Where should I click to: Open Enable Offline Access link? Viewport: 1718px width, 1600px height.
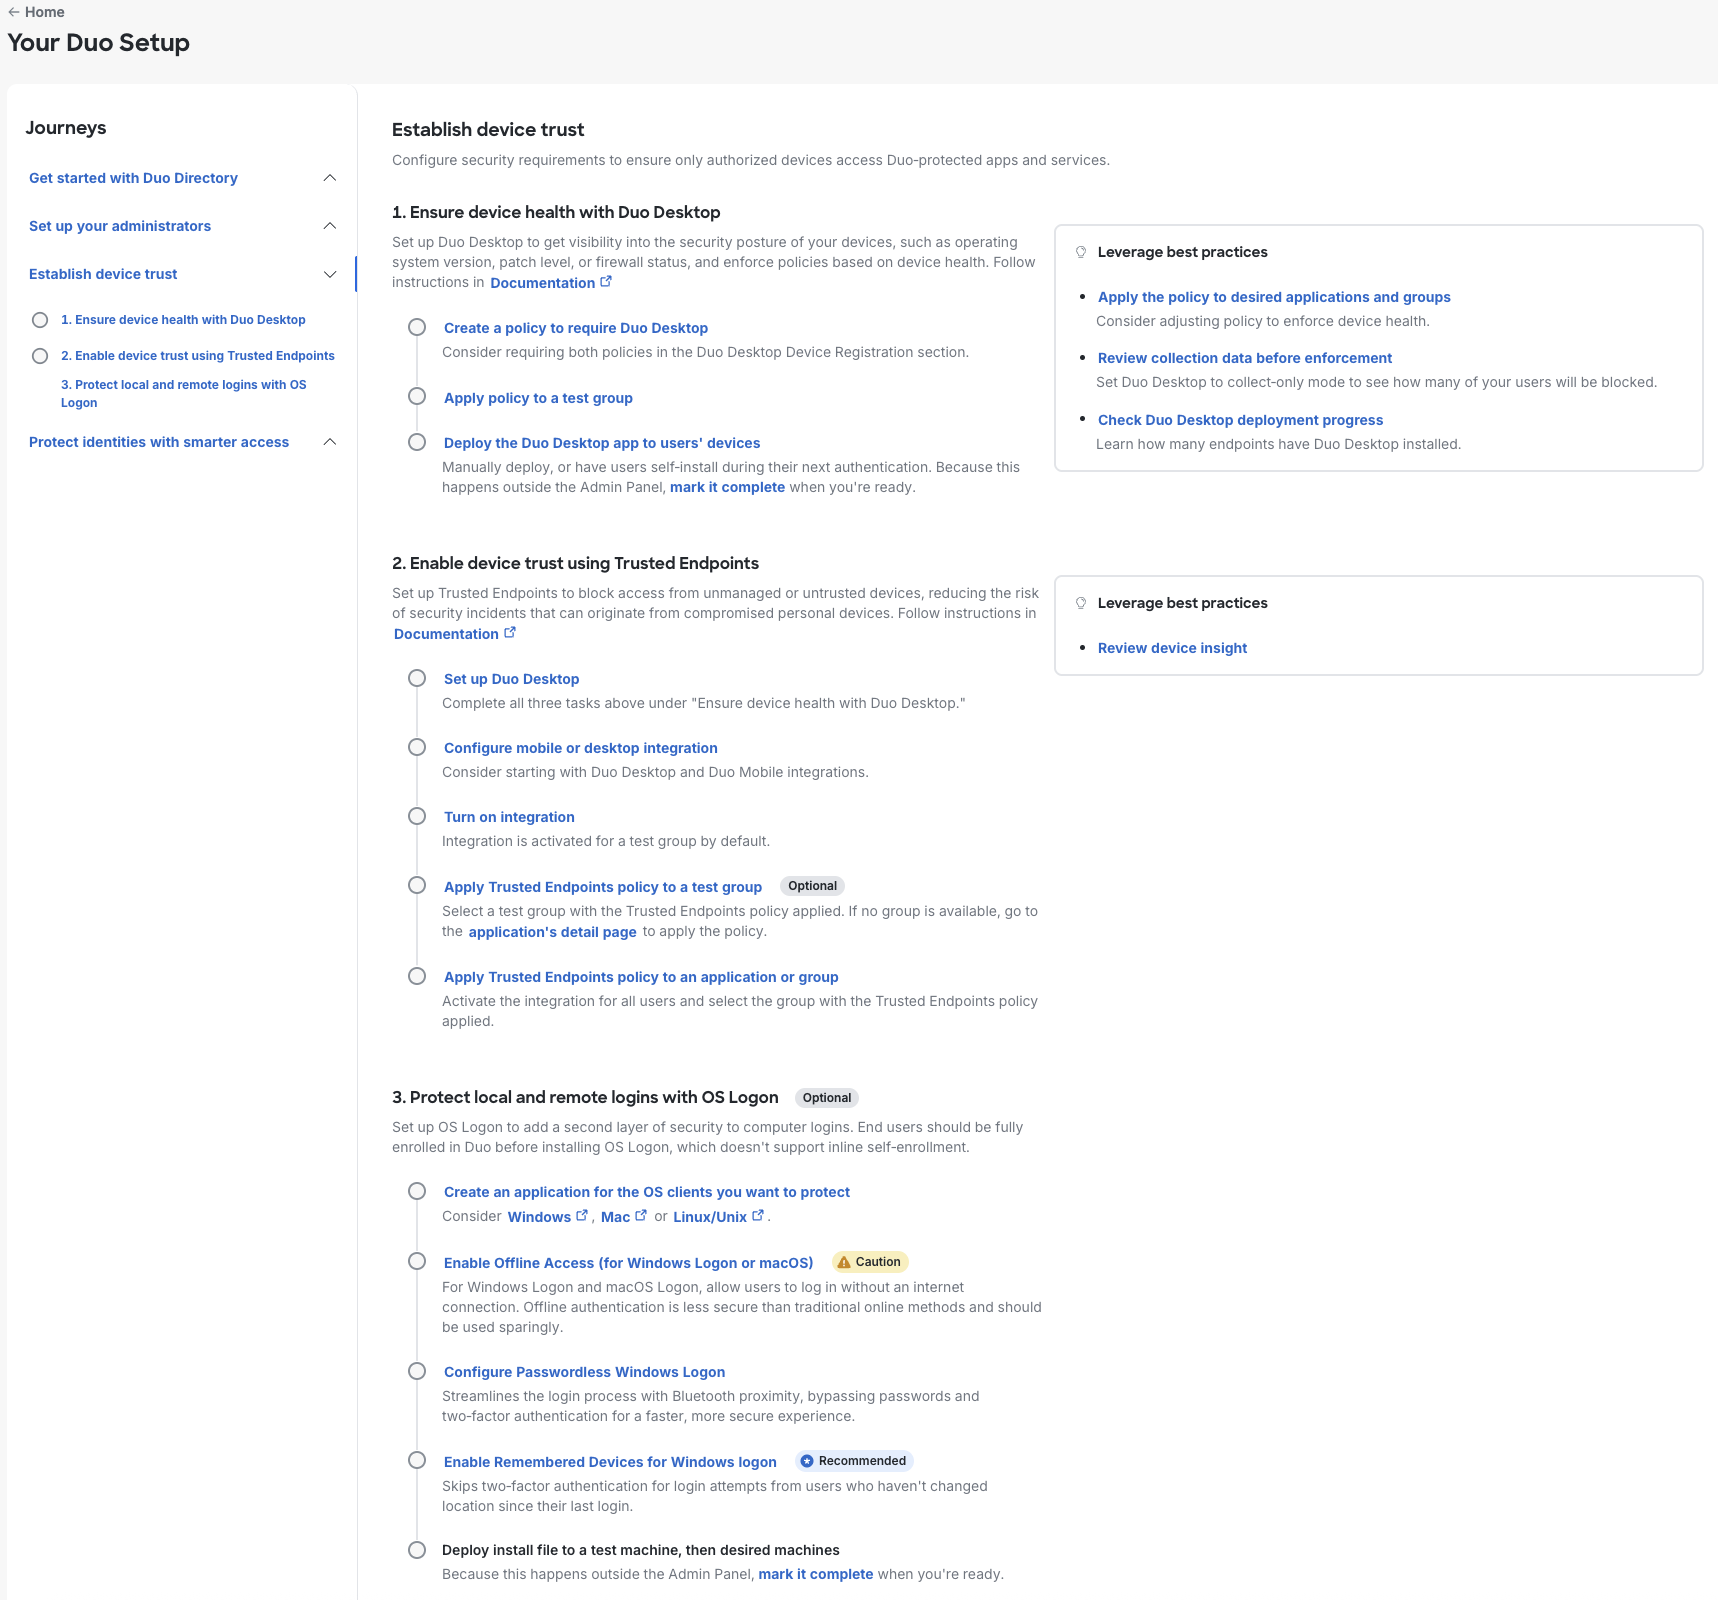[x=628, y=1263]
